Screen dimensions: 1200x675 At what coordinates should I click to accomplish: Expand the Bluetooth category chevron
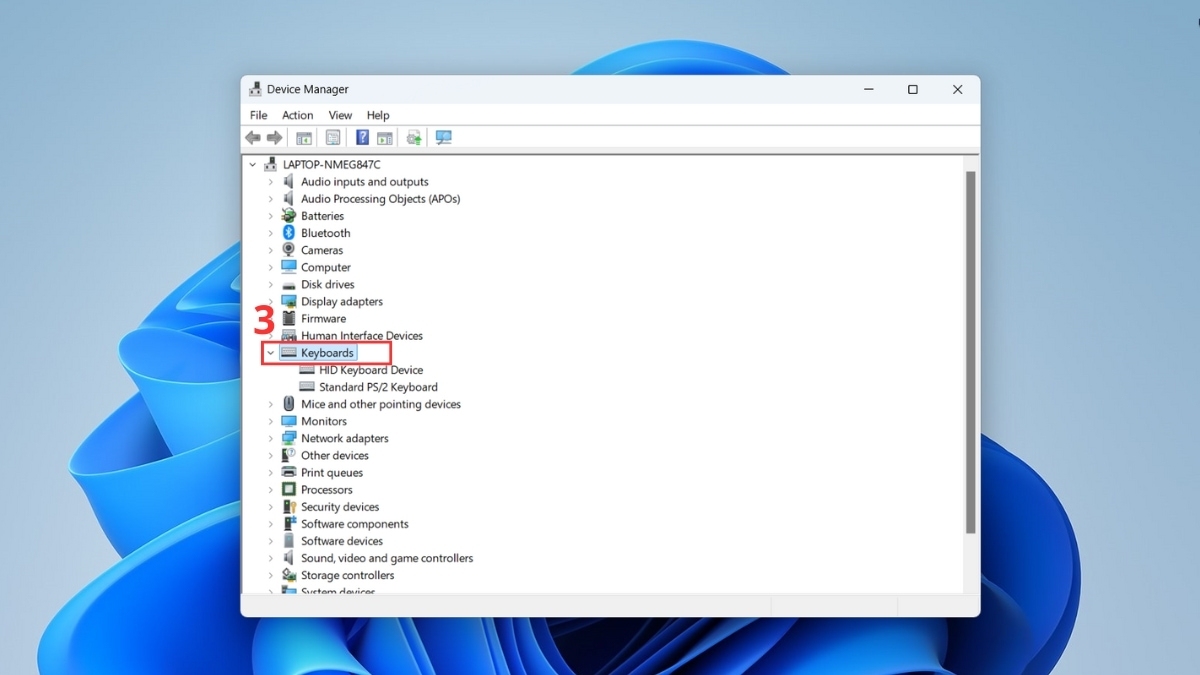coord(269,232)
